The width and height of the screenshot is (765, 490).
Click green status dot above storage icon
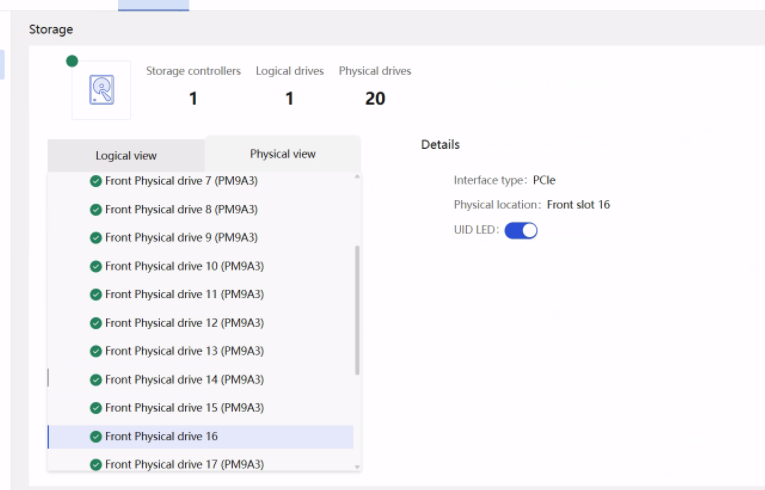click(72, 61)
